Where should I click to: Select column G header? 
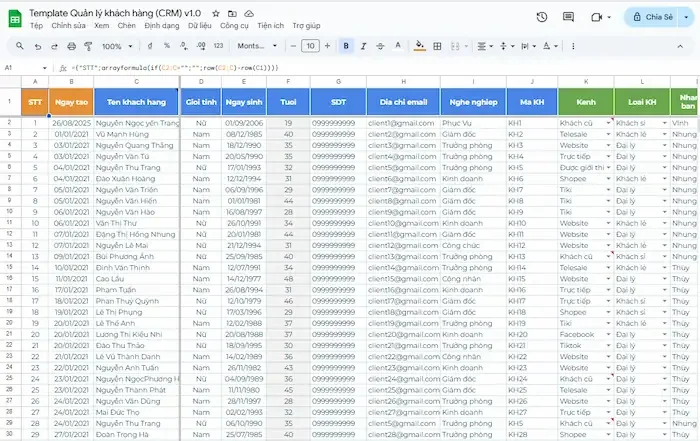(338, 81)
